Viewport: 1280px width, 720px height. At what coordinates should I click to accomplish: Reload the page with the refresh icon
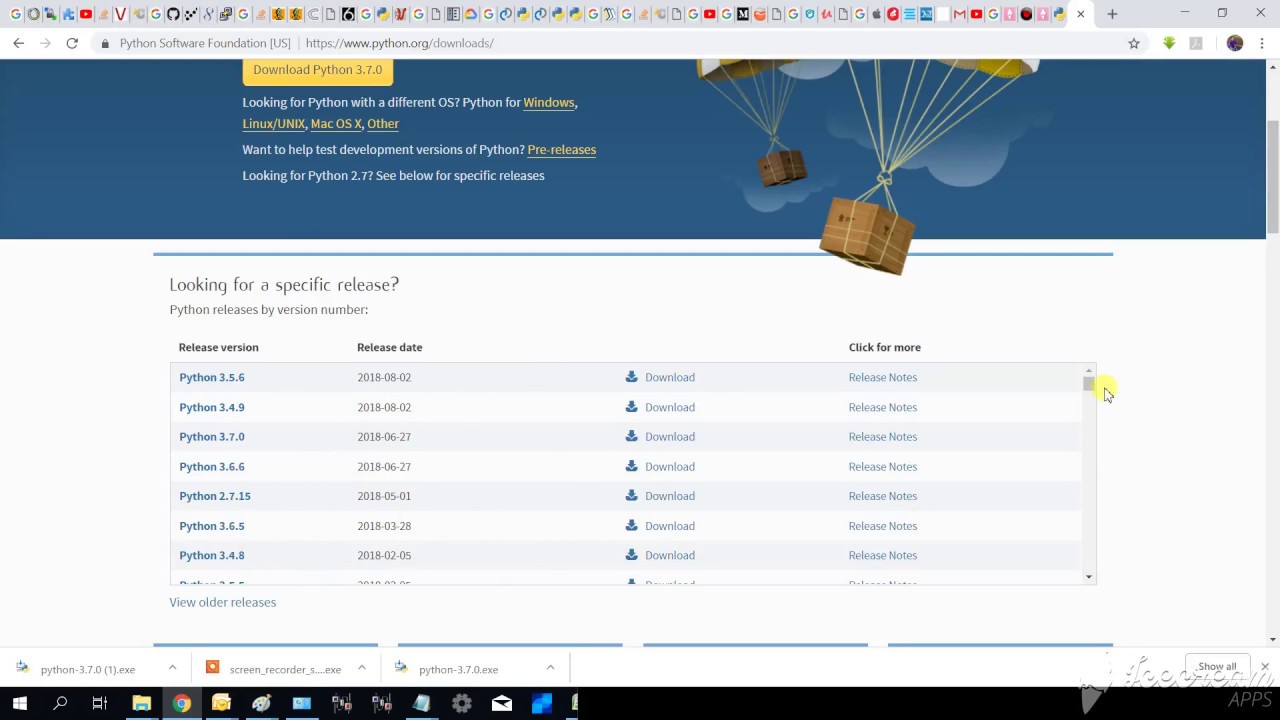pos(72,43)
